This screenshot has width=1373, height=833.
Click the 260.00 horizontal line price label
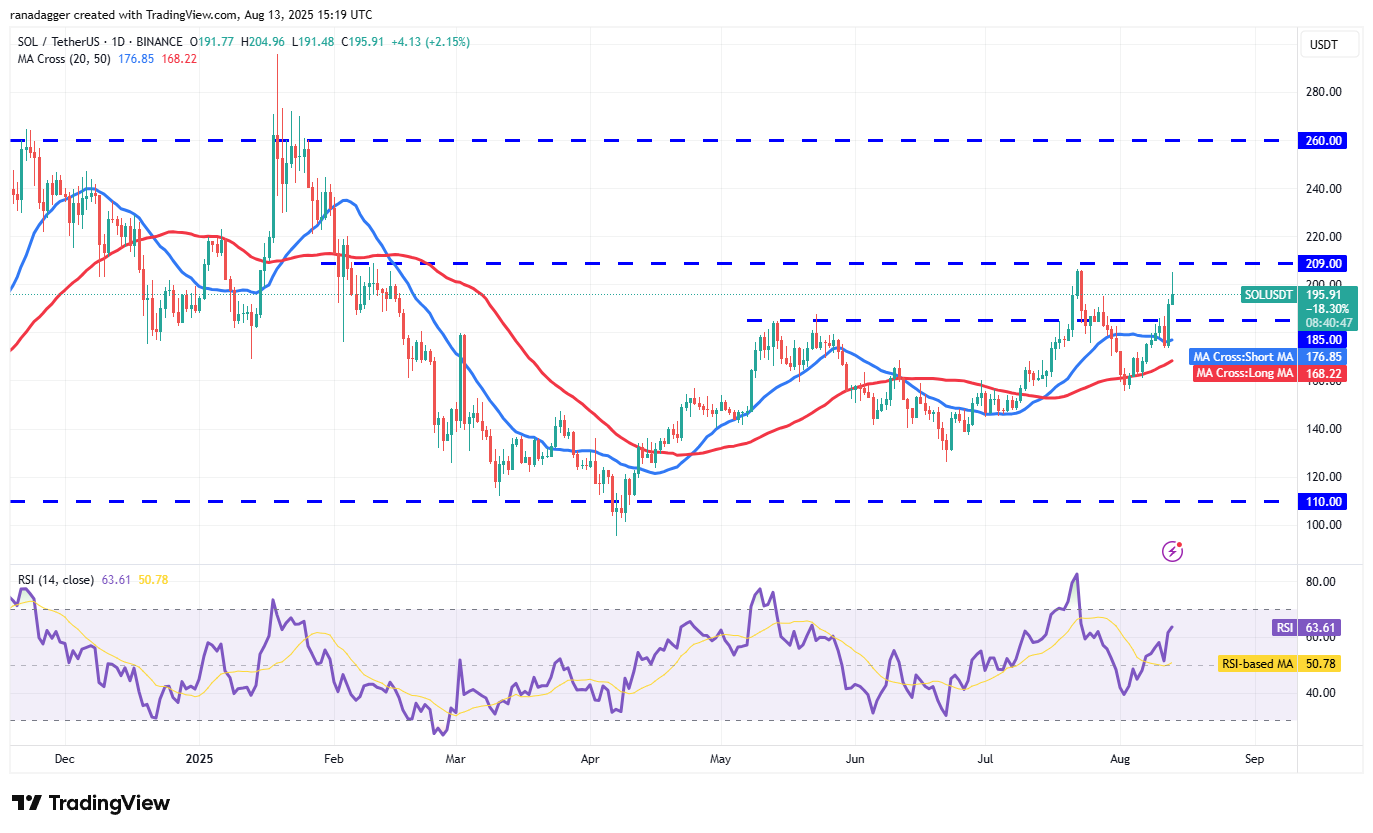(1322, 141)
